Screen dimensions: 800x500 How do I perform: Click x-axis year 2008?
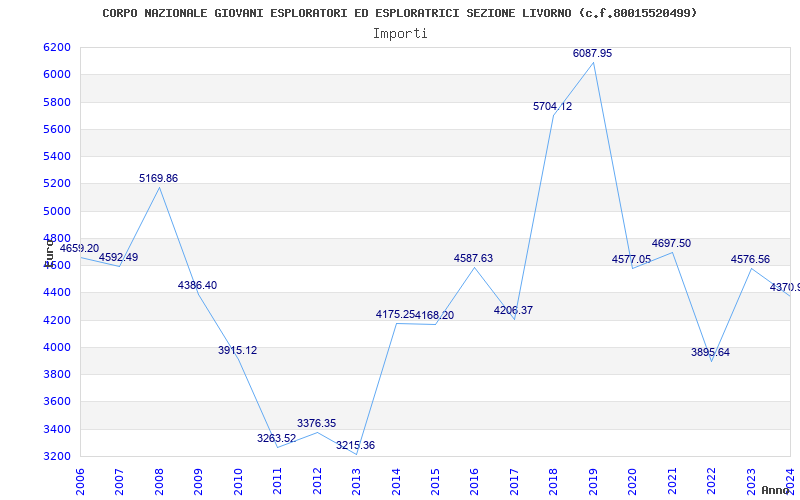point(159,482)
